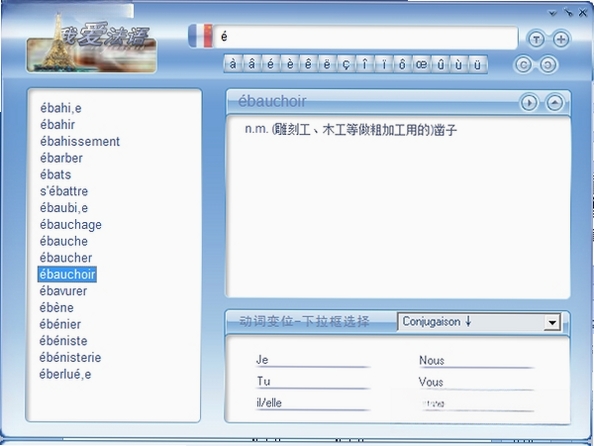Insert the ù accent character
This screenshot has height=446, width=594.
[459, 64]
